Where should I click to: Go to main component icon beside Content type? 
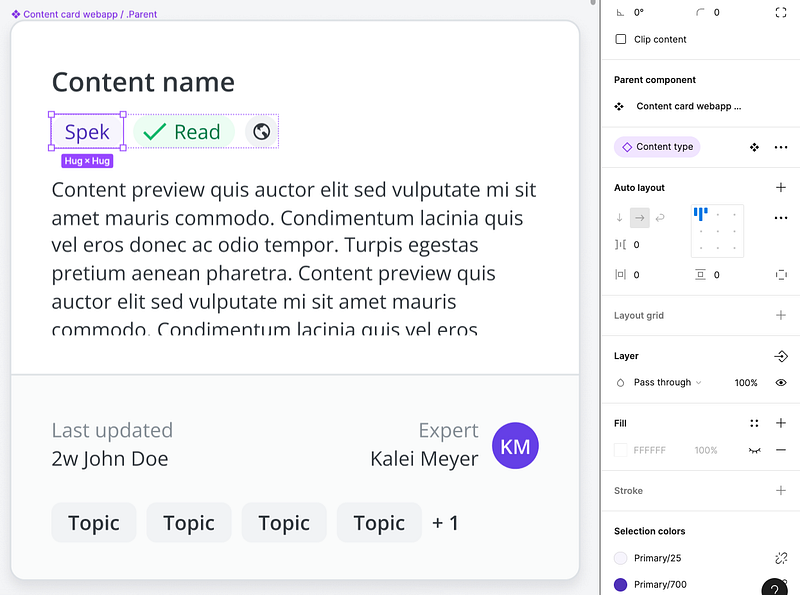point(754,147)
